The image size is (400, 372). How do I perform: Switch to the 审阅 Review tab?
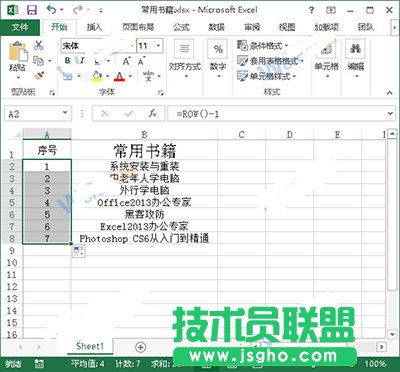click(252, 27)
